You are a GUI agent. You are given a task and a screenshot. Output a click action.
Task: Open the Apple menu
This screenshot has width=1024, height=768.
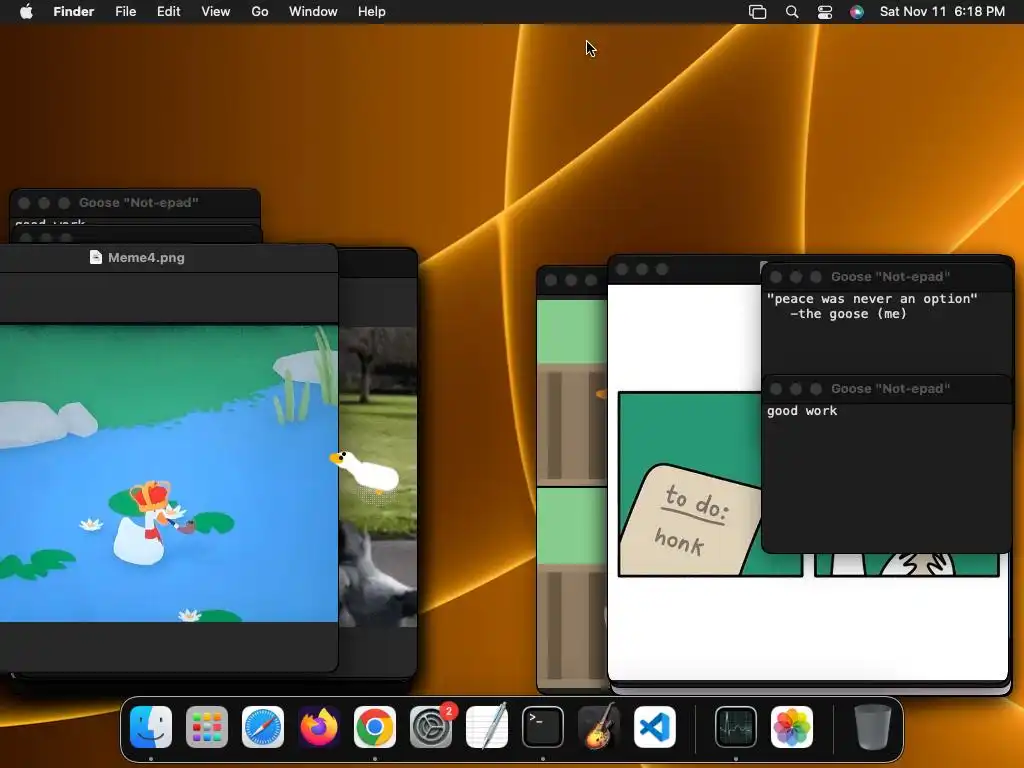[26, 12]
